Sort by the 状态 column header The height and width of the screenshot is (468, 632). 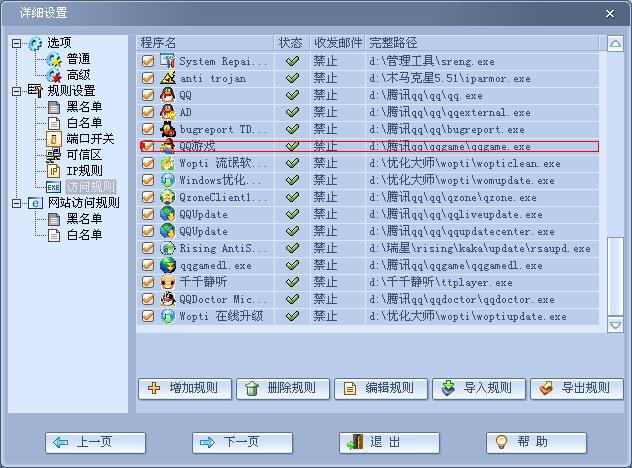pyautogui.click(x=292, y=43)
